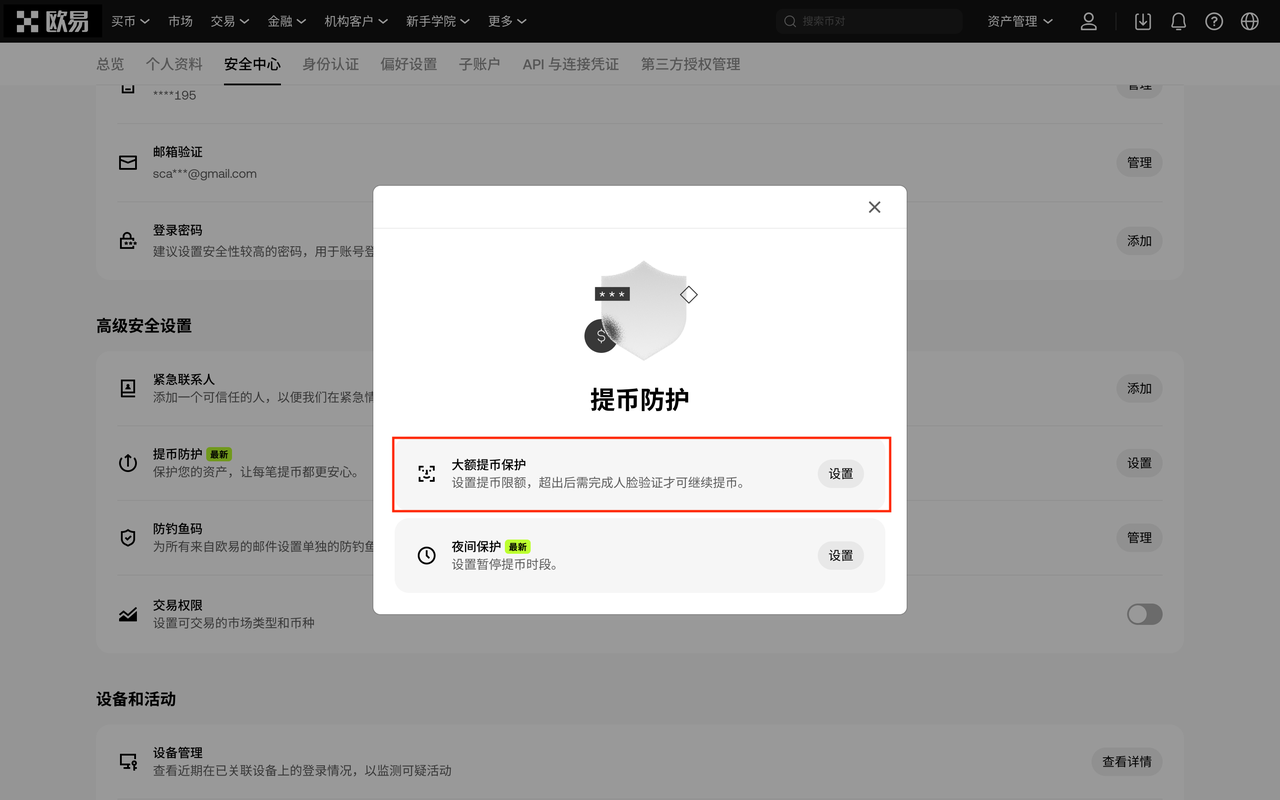Expand the 买币 dropdown menu
The height and width of the screenshot is (800, 1280).
(x=130, y=21)
